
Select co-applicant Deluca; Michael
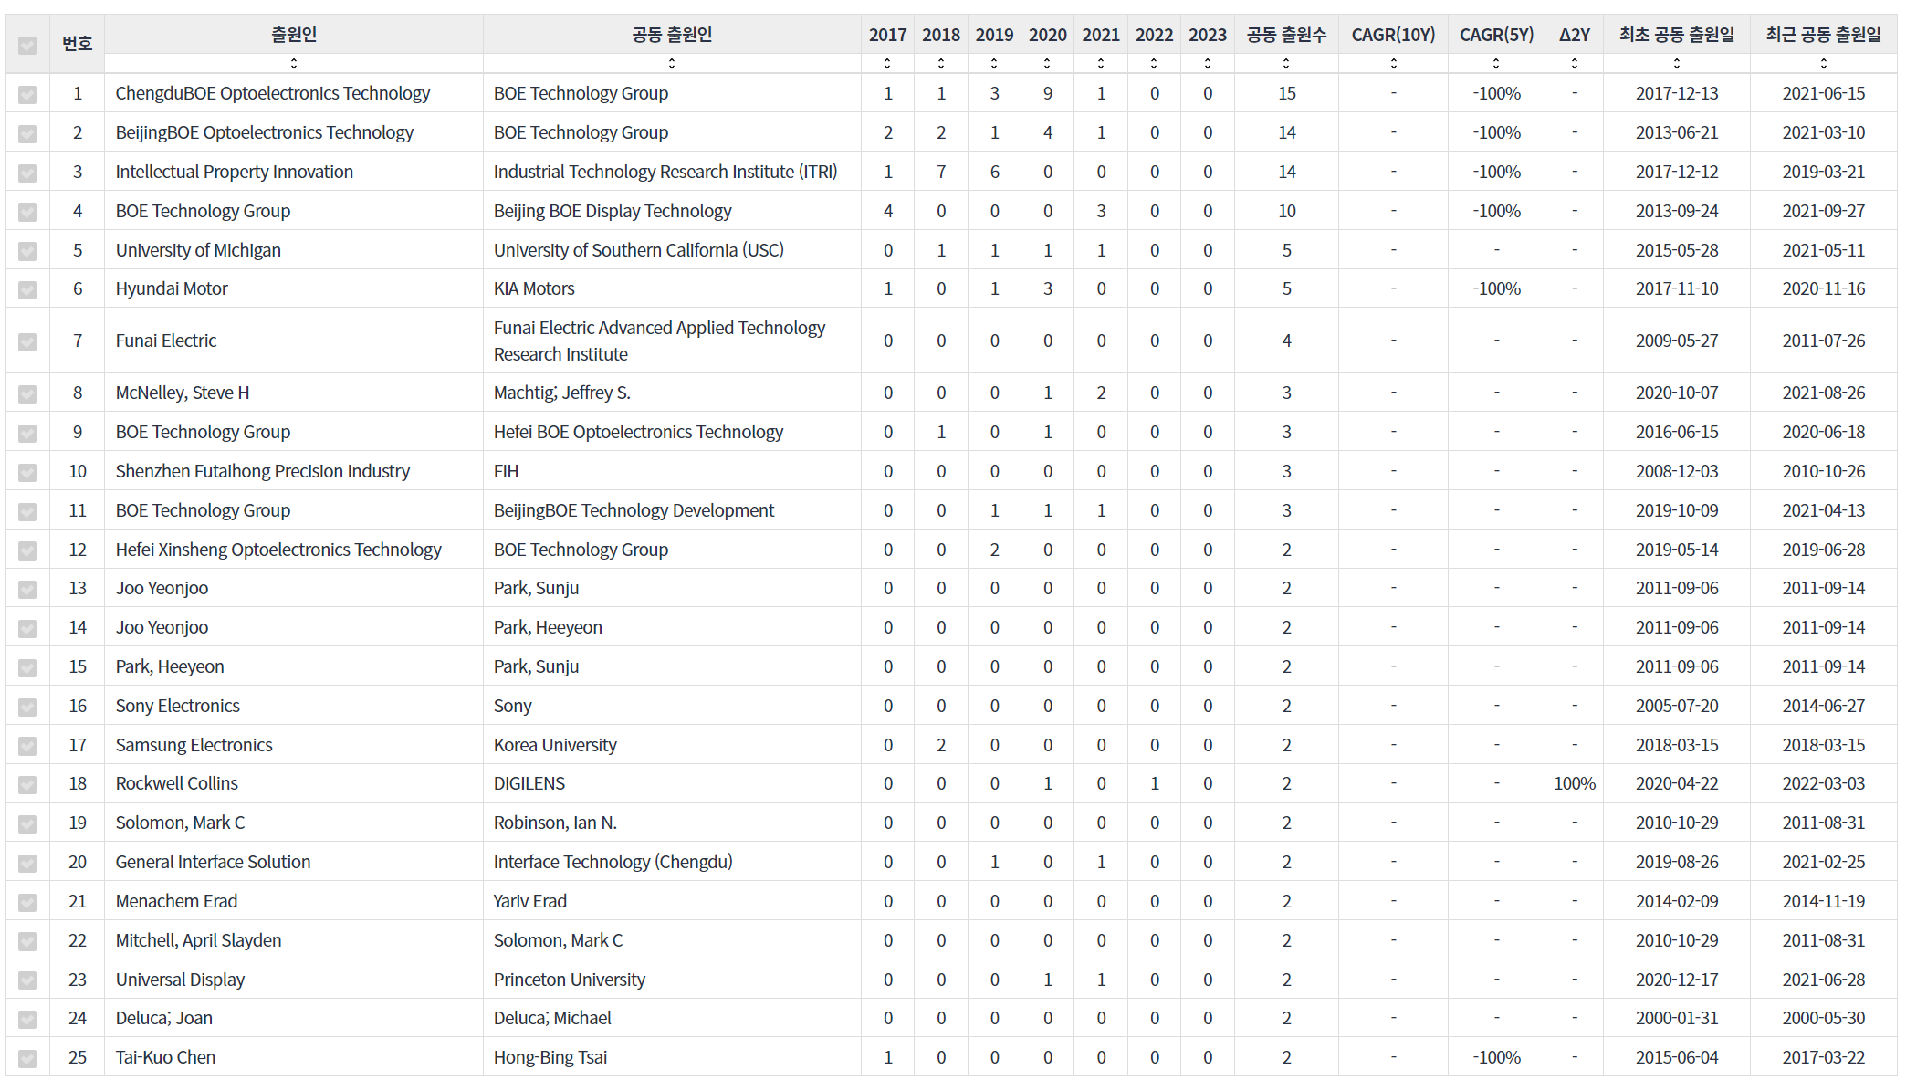(x=552, y=1018)
